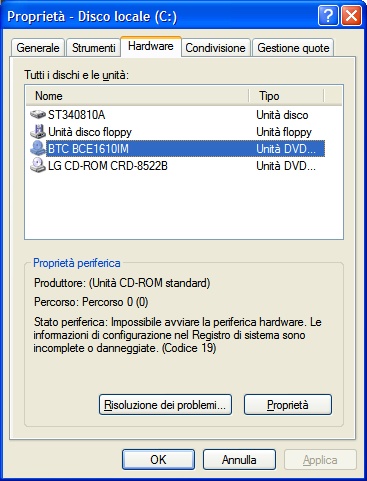Open Risoluzione dei problemi troubleshooter
Screen dimensions: 367x481
coord(165,405)
